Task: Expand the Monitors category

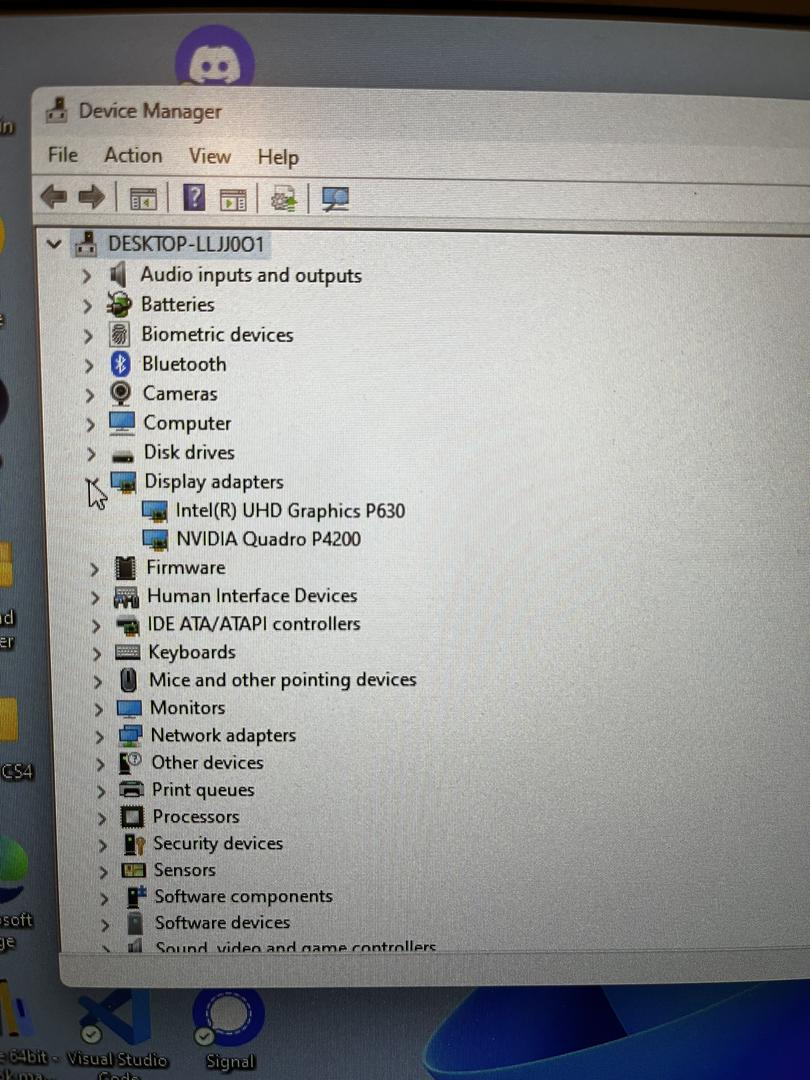Action: pyautogui.click(x=98, y=709)
